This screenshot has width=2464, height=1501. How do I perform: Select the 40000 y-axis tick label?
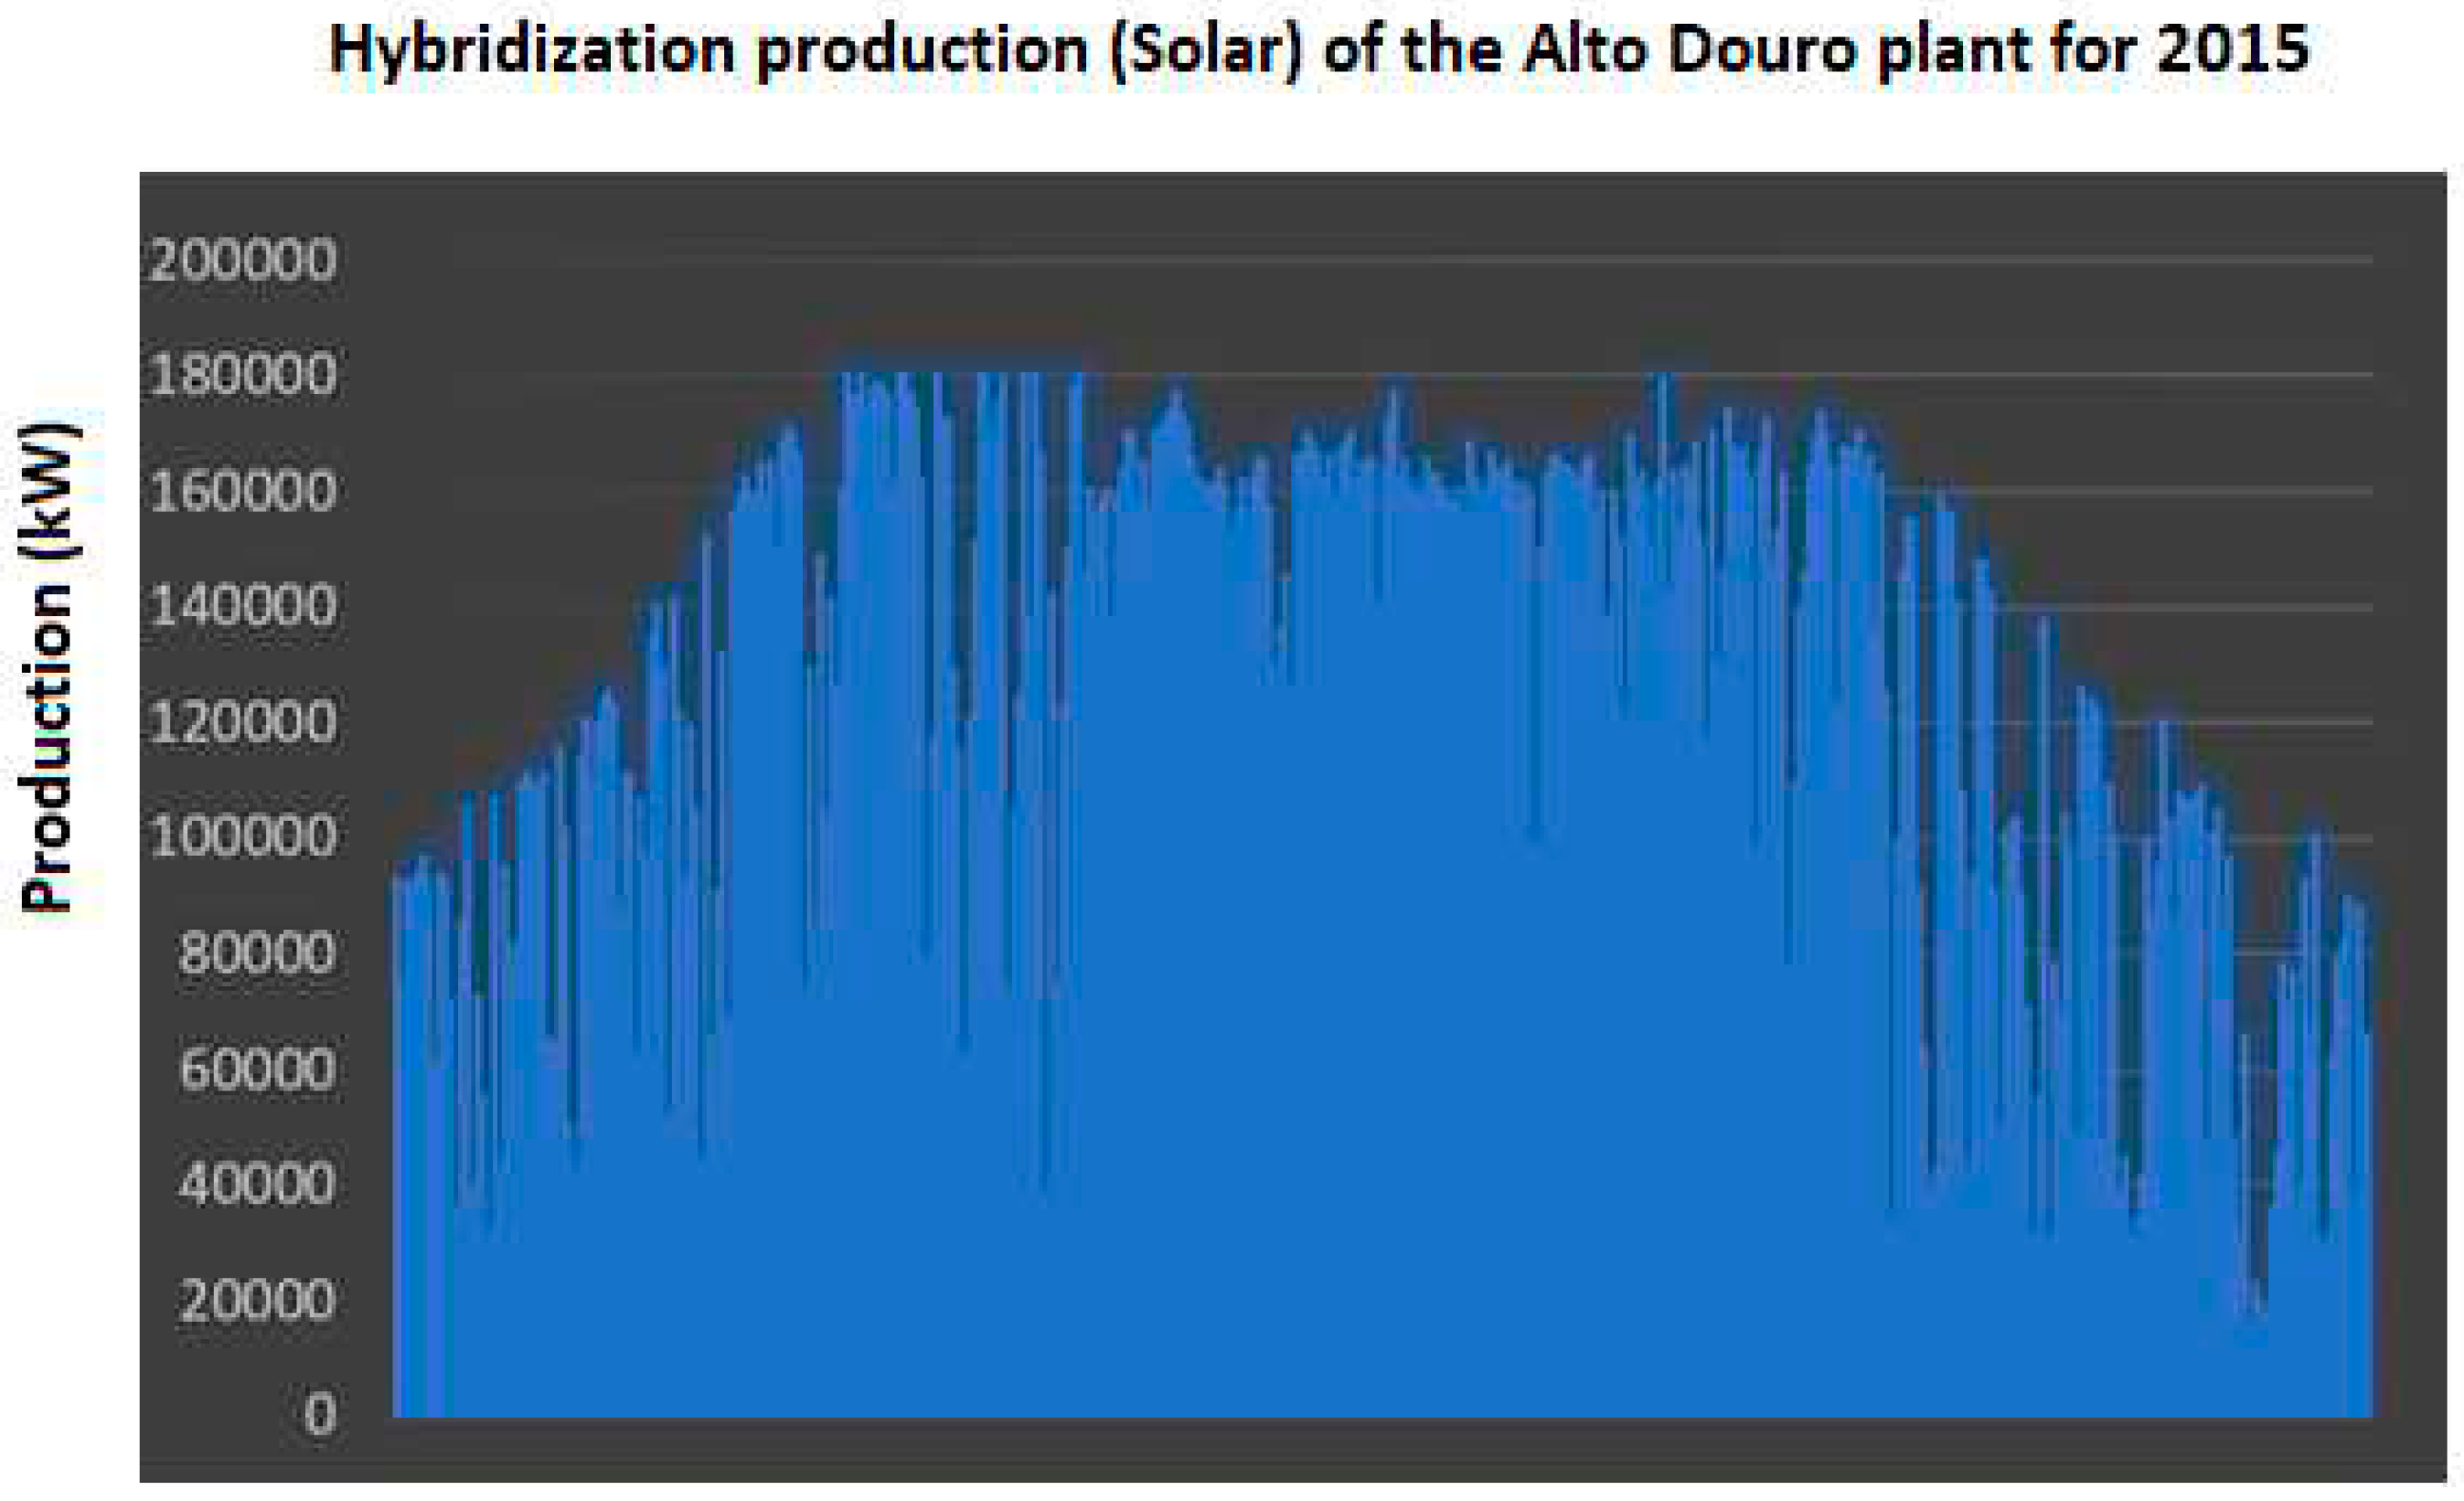257,1185
